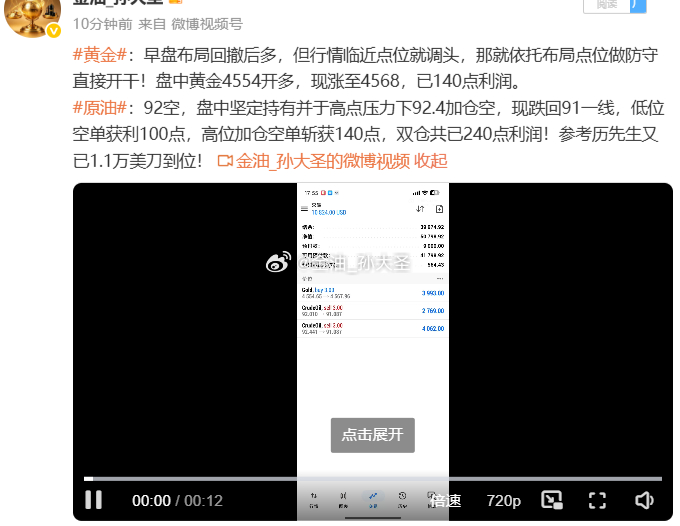
Task: Open the 倍速 playback speed menu
Action: pos(445,500)
